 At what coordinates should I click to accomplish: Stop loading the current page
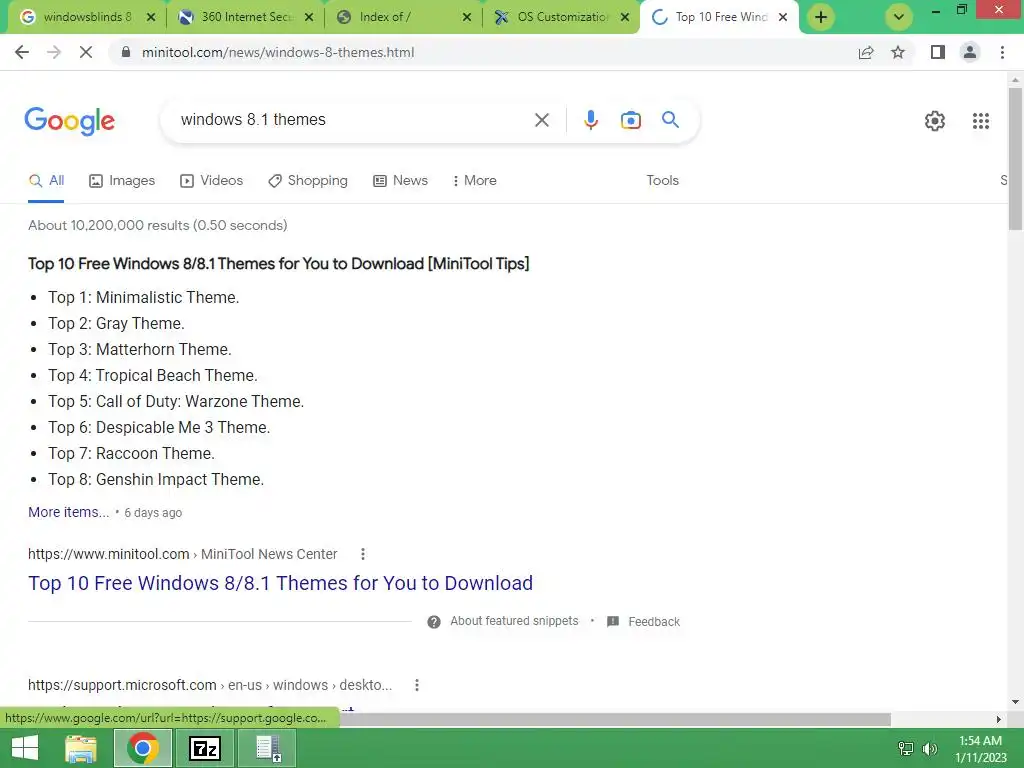pyautogui.click(x=86, y=52)
